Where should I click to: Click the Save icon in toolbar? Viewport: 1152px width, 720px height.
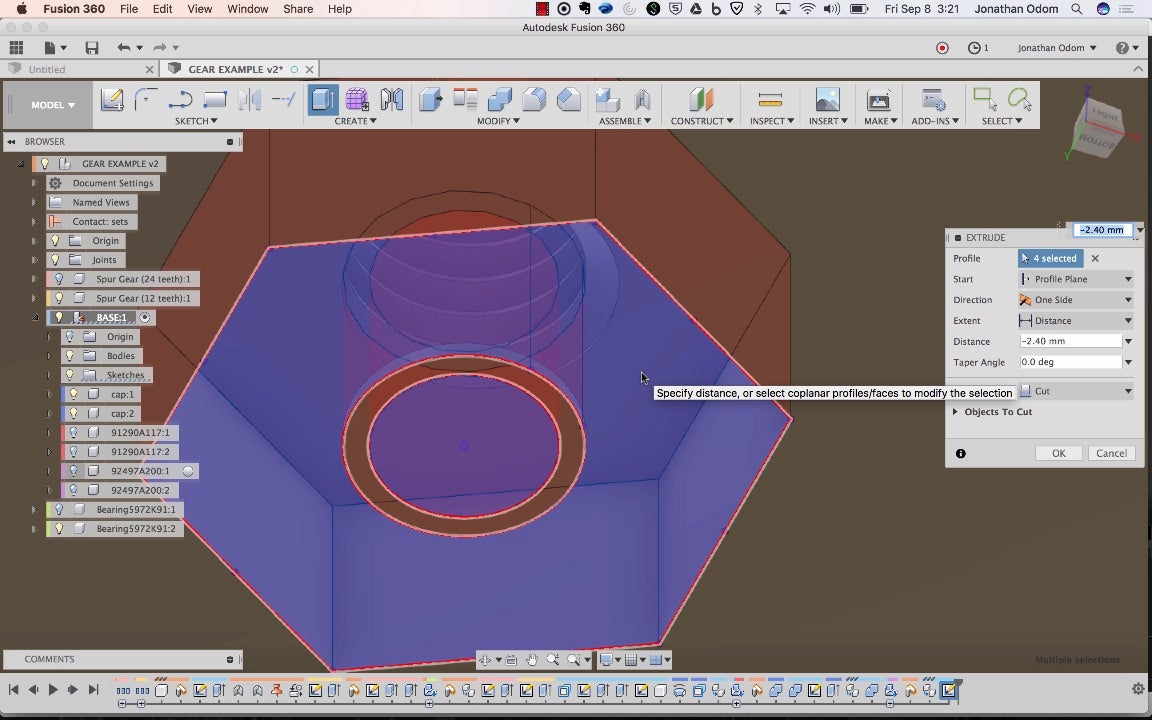[92, 48]
